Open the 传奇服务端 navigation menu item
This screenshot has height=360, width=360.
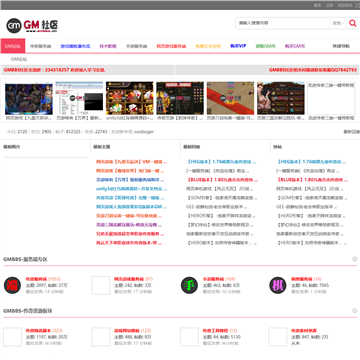40,46
